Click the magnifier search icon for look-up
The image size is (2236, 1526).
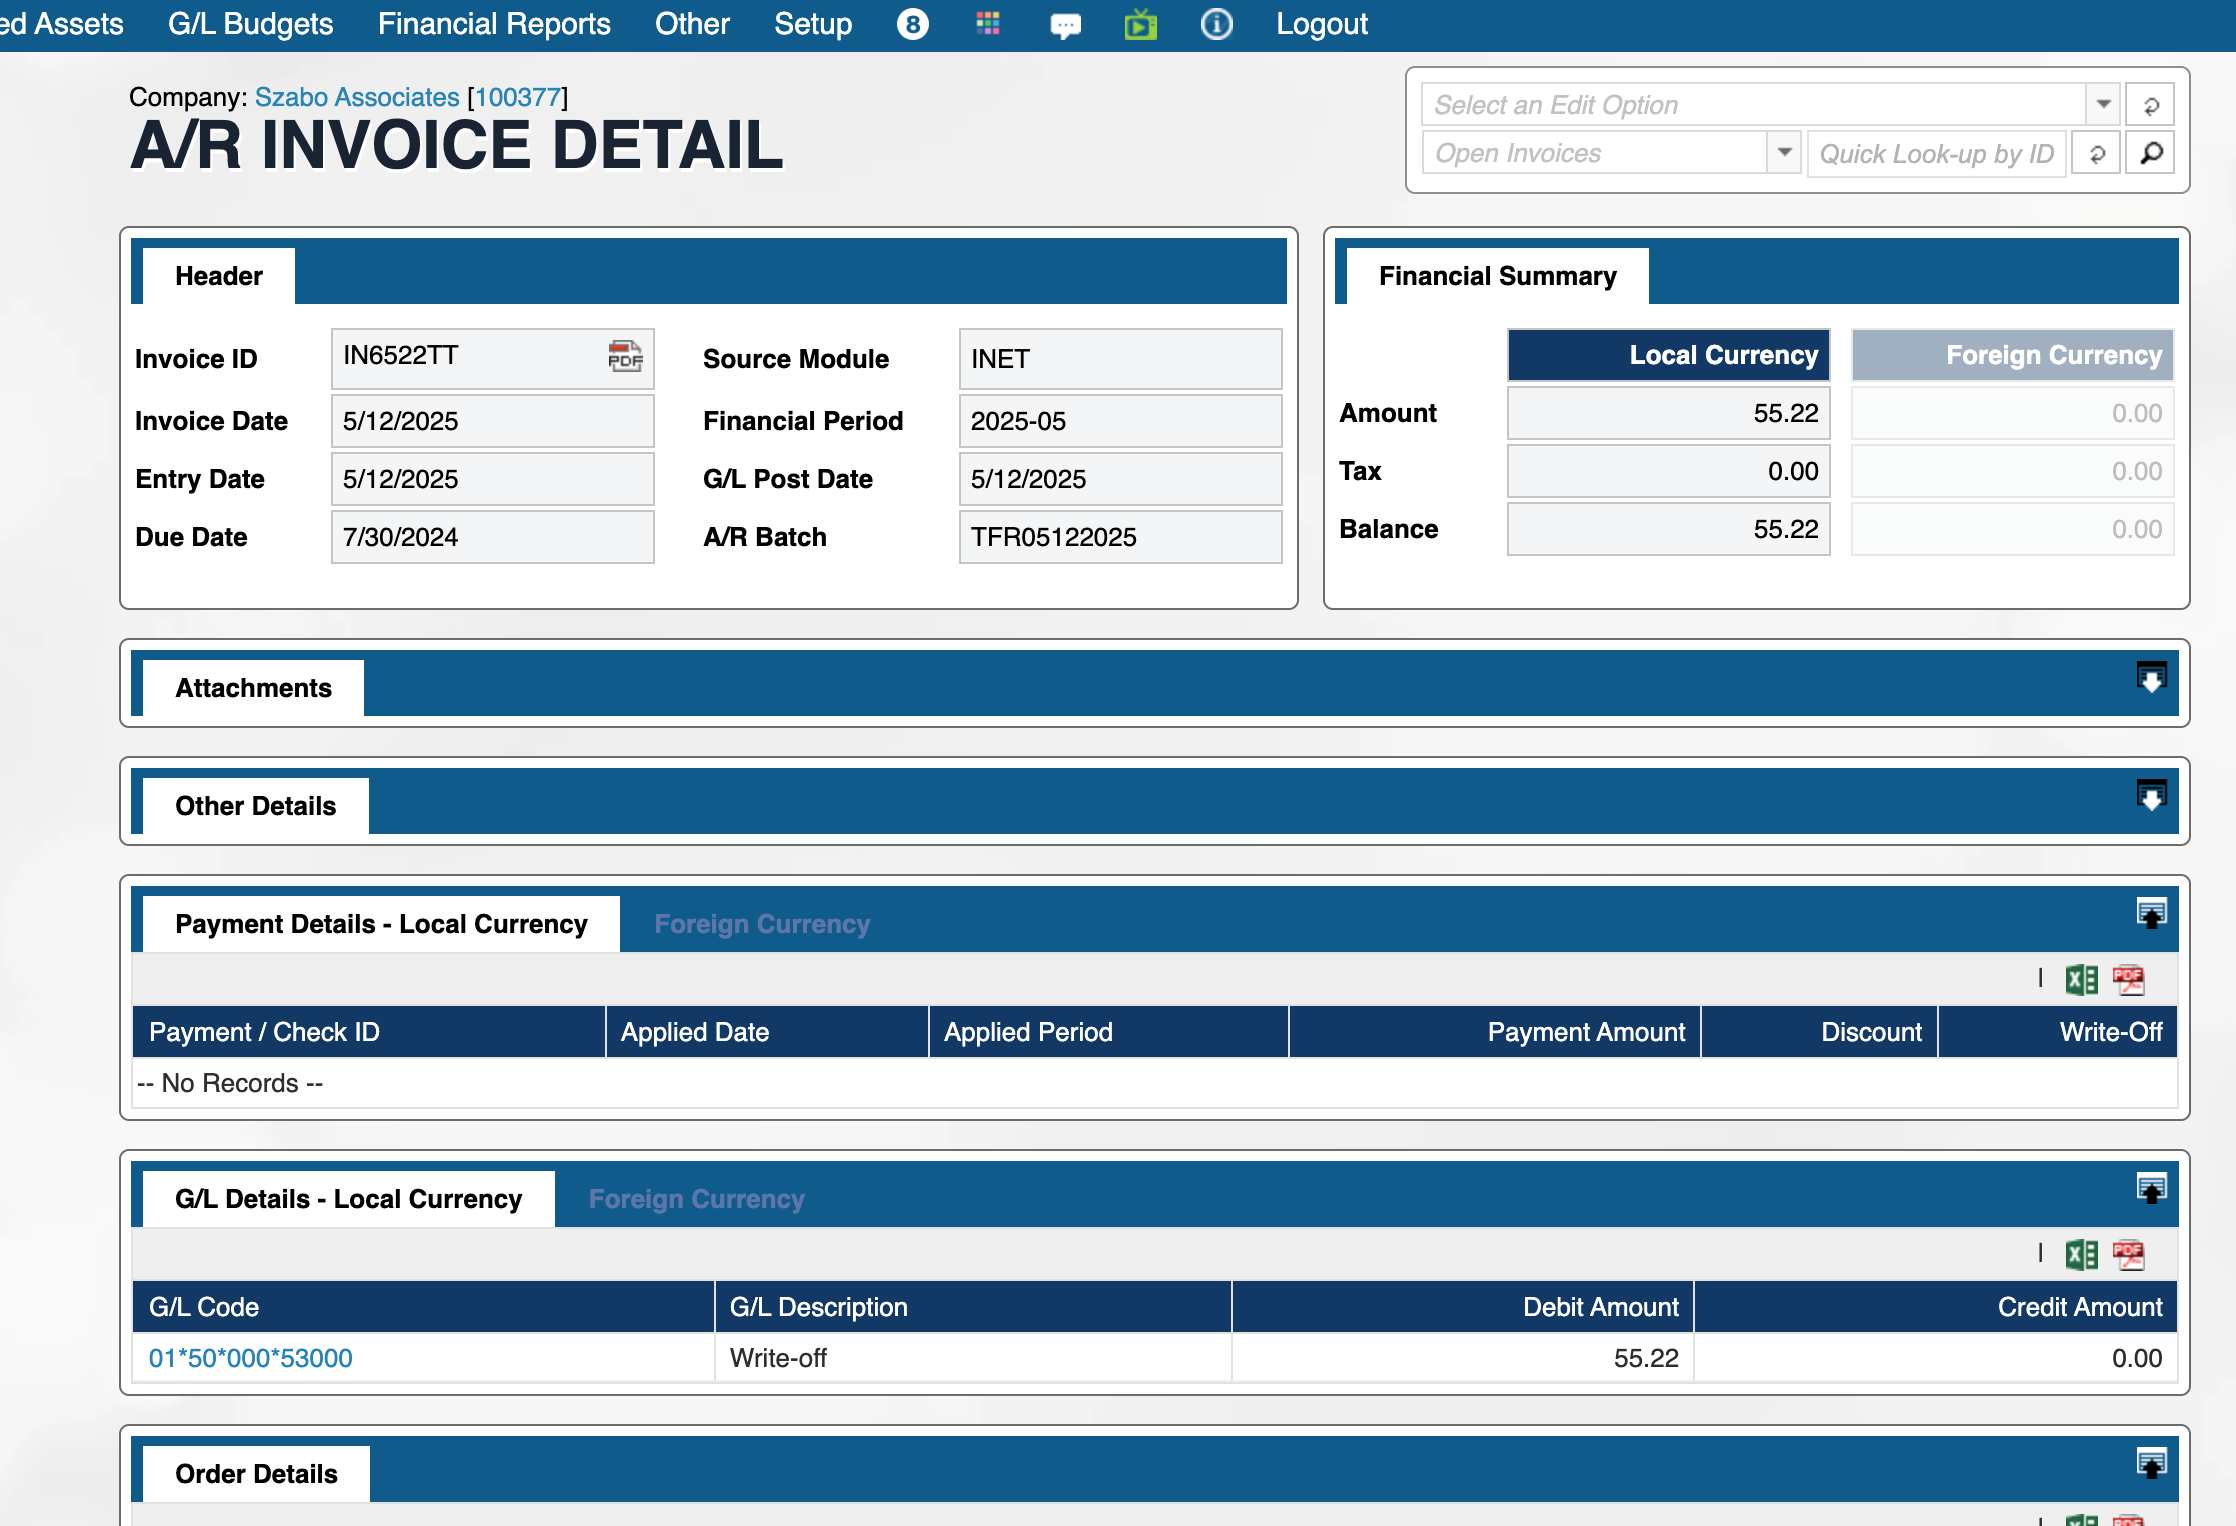2150,153
